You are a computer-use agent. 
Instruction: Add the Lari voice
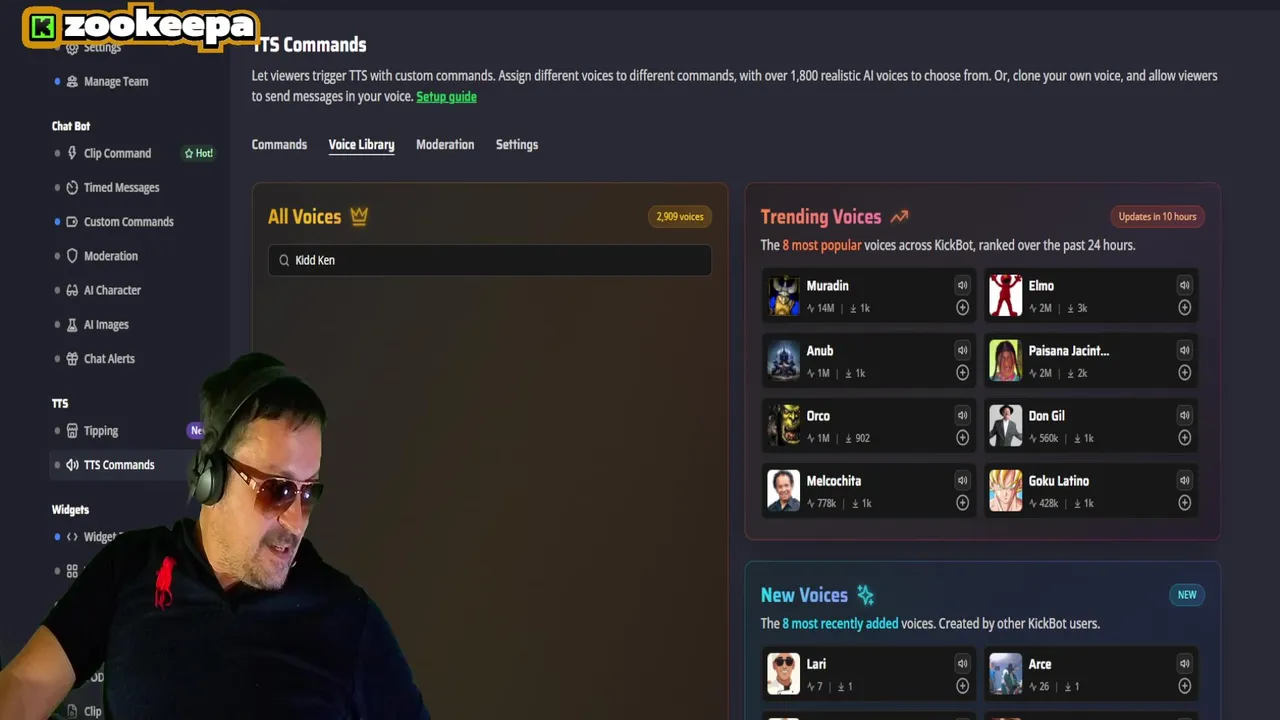[962, 686]
